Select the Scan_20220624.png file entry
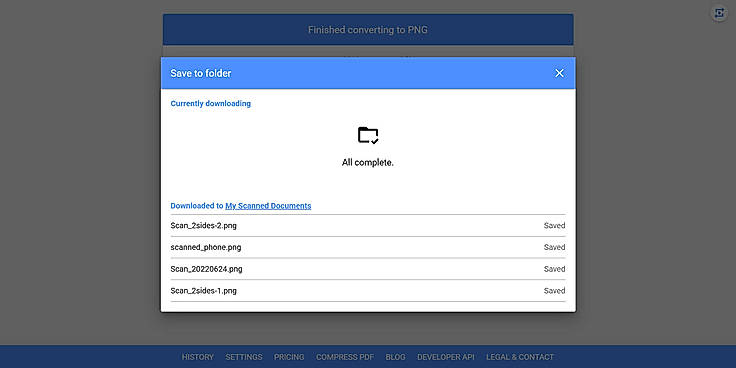 pos(368,269)
